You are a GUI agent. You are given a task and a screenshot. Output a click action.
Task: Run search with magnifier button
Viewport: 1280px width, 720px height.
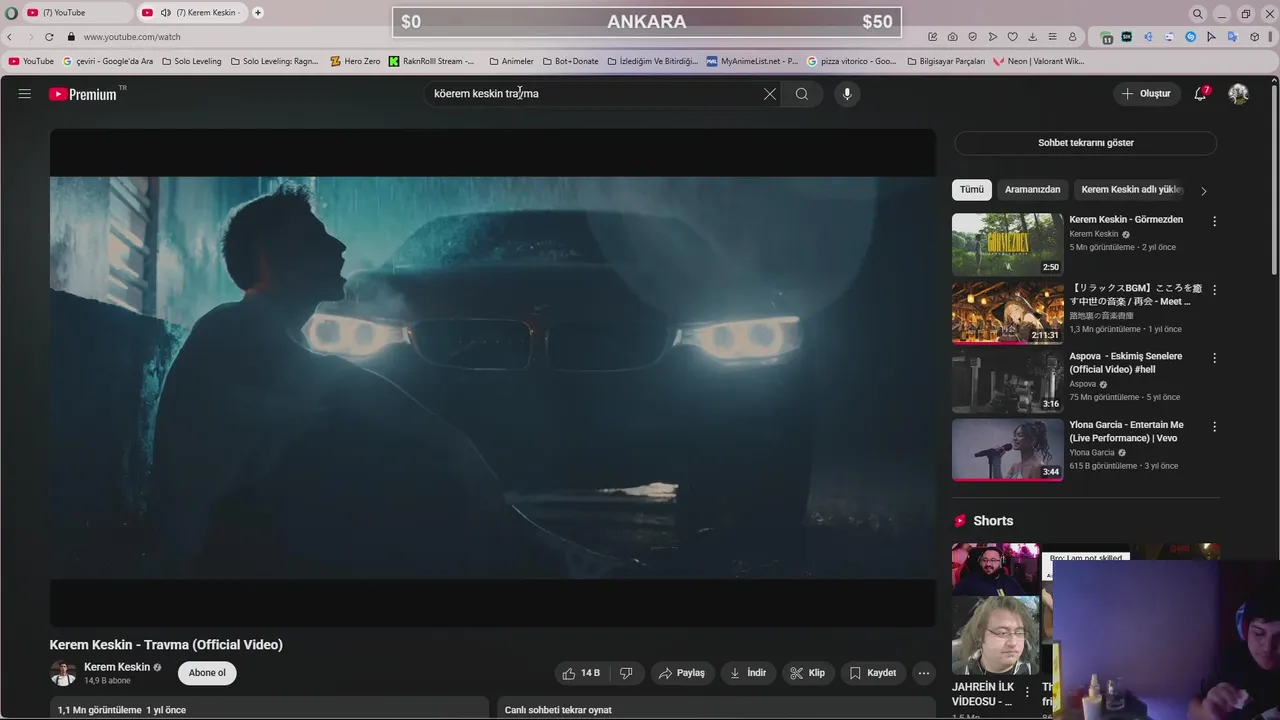pos(802,94)
